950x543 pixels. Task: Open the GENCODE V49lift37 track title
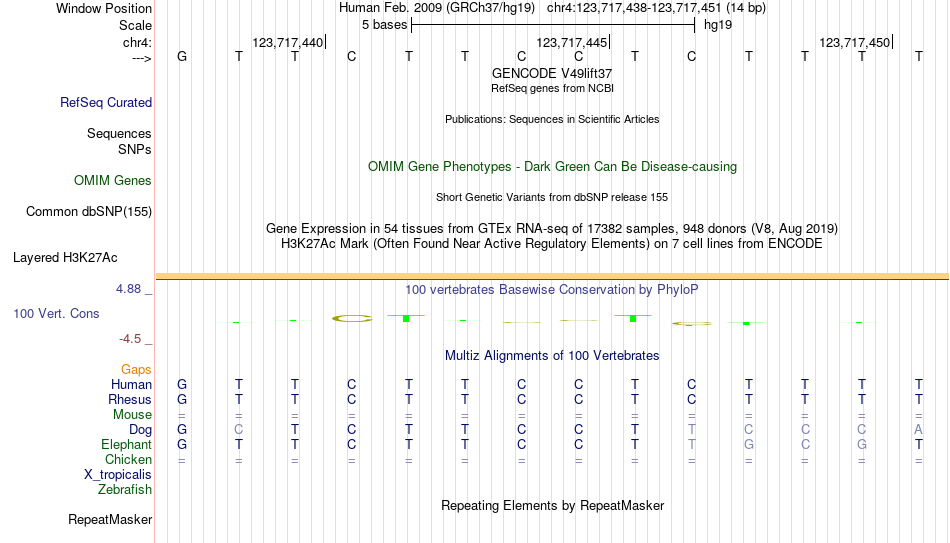click(552, 73)
